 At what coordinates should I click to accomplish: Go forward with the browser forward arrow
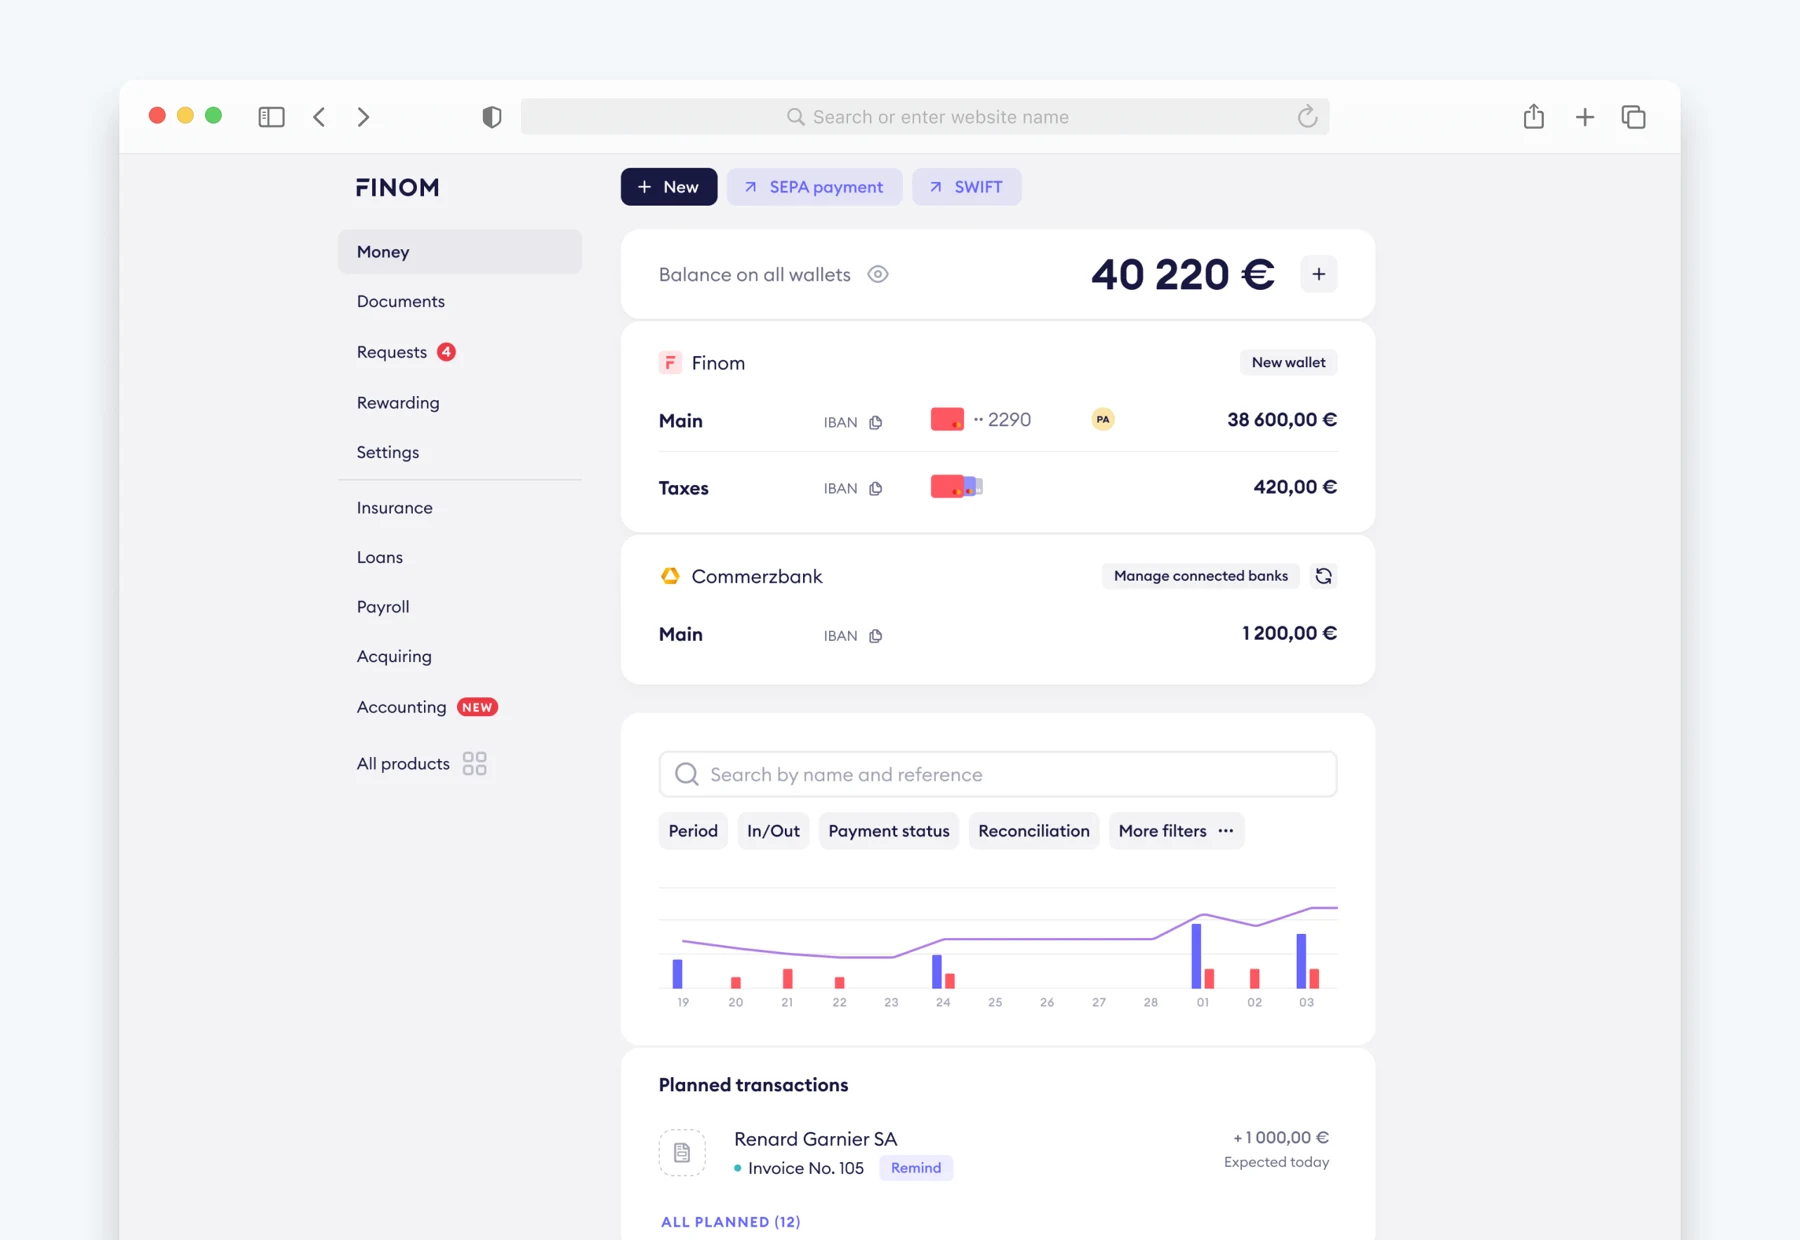[x=363, y=117]
